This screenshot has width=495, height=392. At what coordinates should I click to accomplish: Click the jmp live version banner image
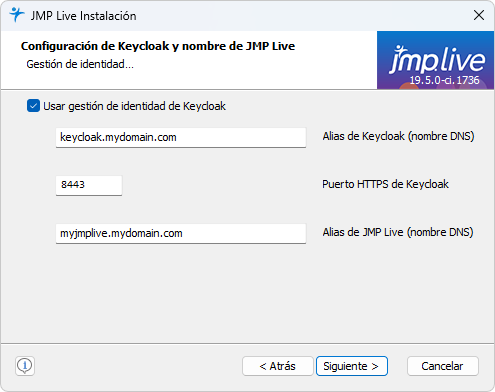click(x=435, y=60)
